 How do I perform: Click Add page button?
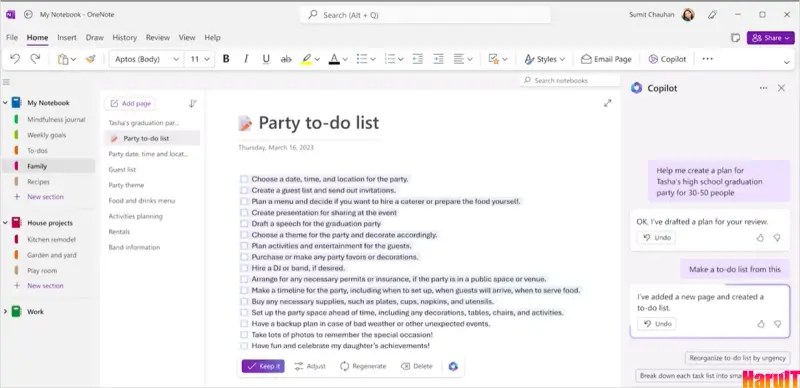131,104
